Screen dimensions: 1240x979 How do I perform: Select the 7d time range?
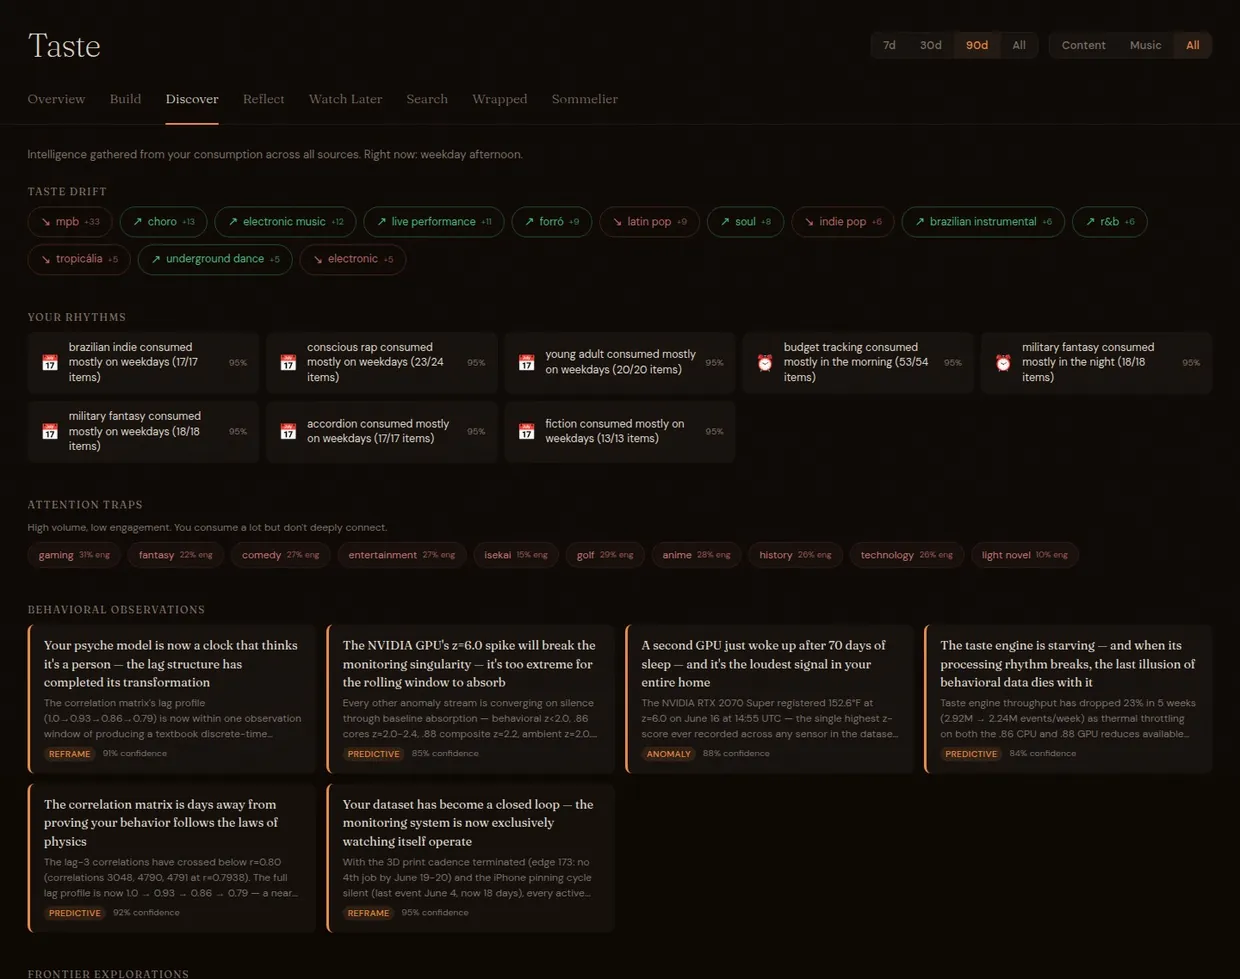pos(889,45)
